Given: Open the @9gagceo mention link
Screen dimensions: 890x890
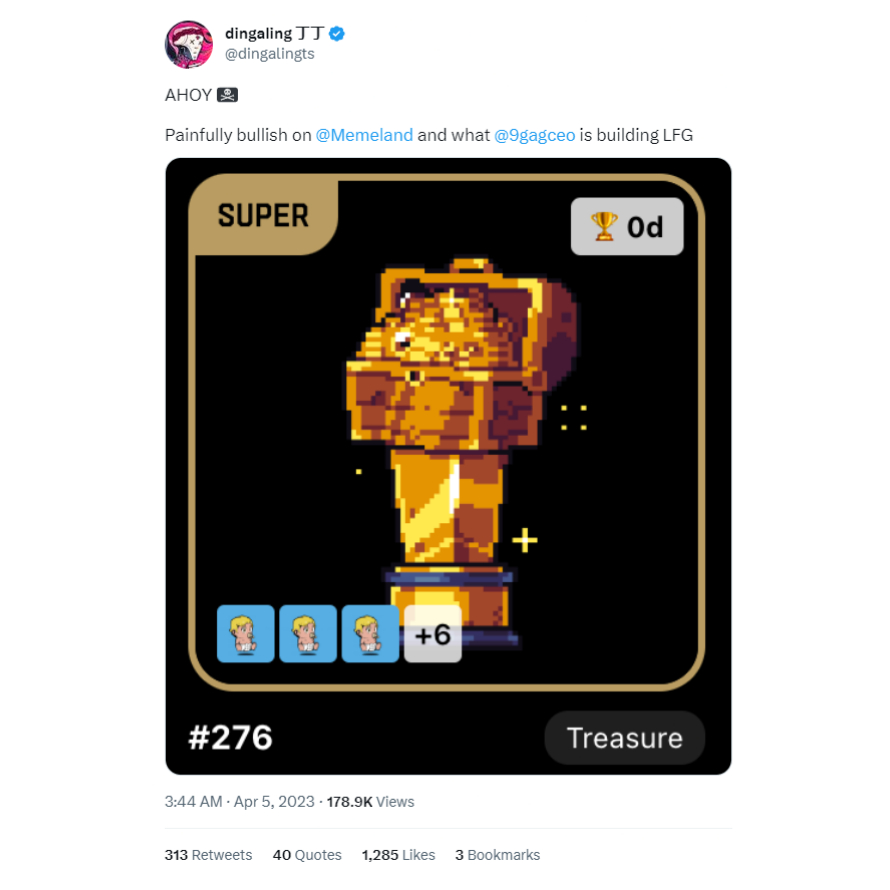Looking at the screenshot, I should [534, 135].
